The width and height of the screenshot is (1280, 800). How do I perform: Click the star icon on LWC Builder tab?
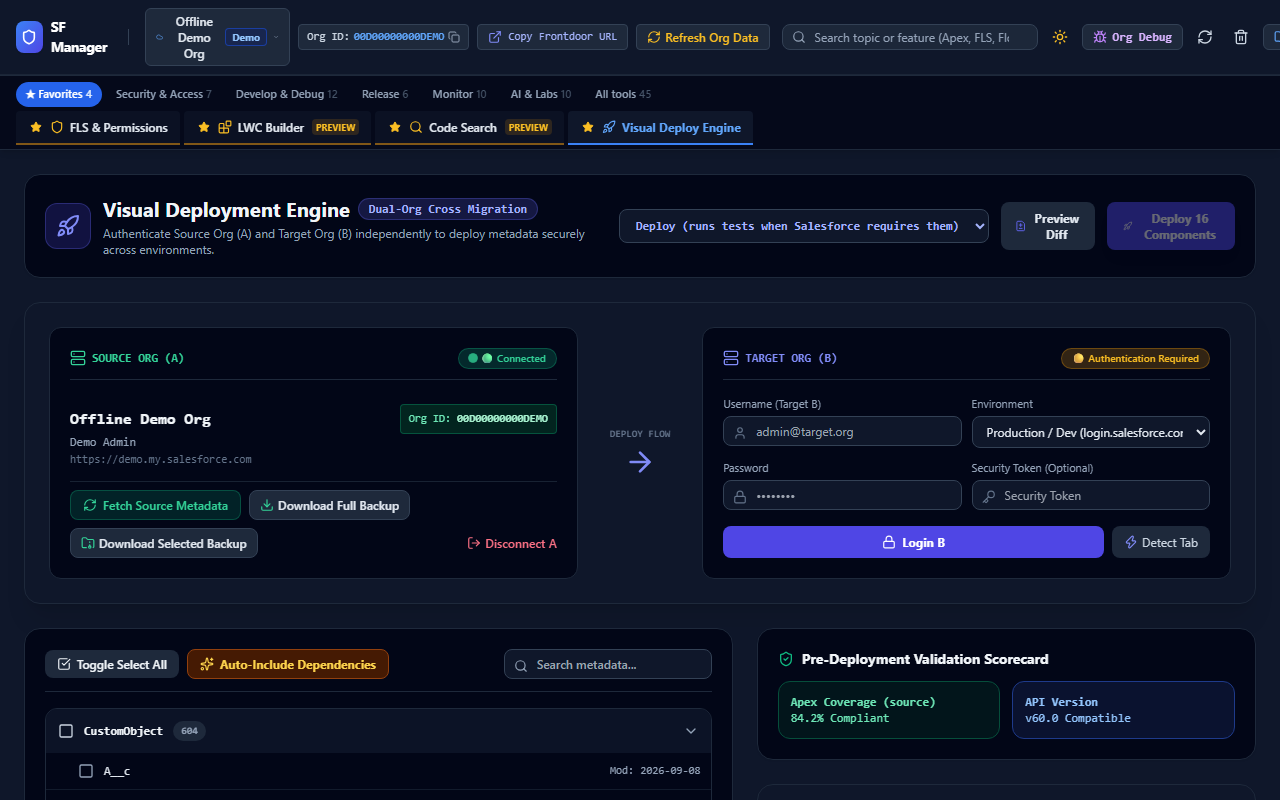point(204,128)
